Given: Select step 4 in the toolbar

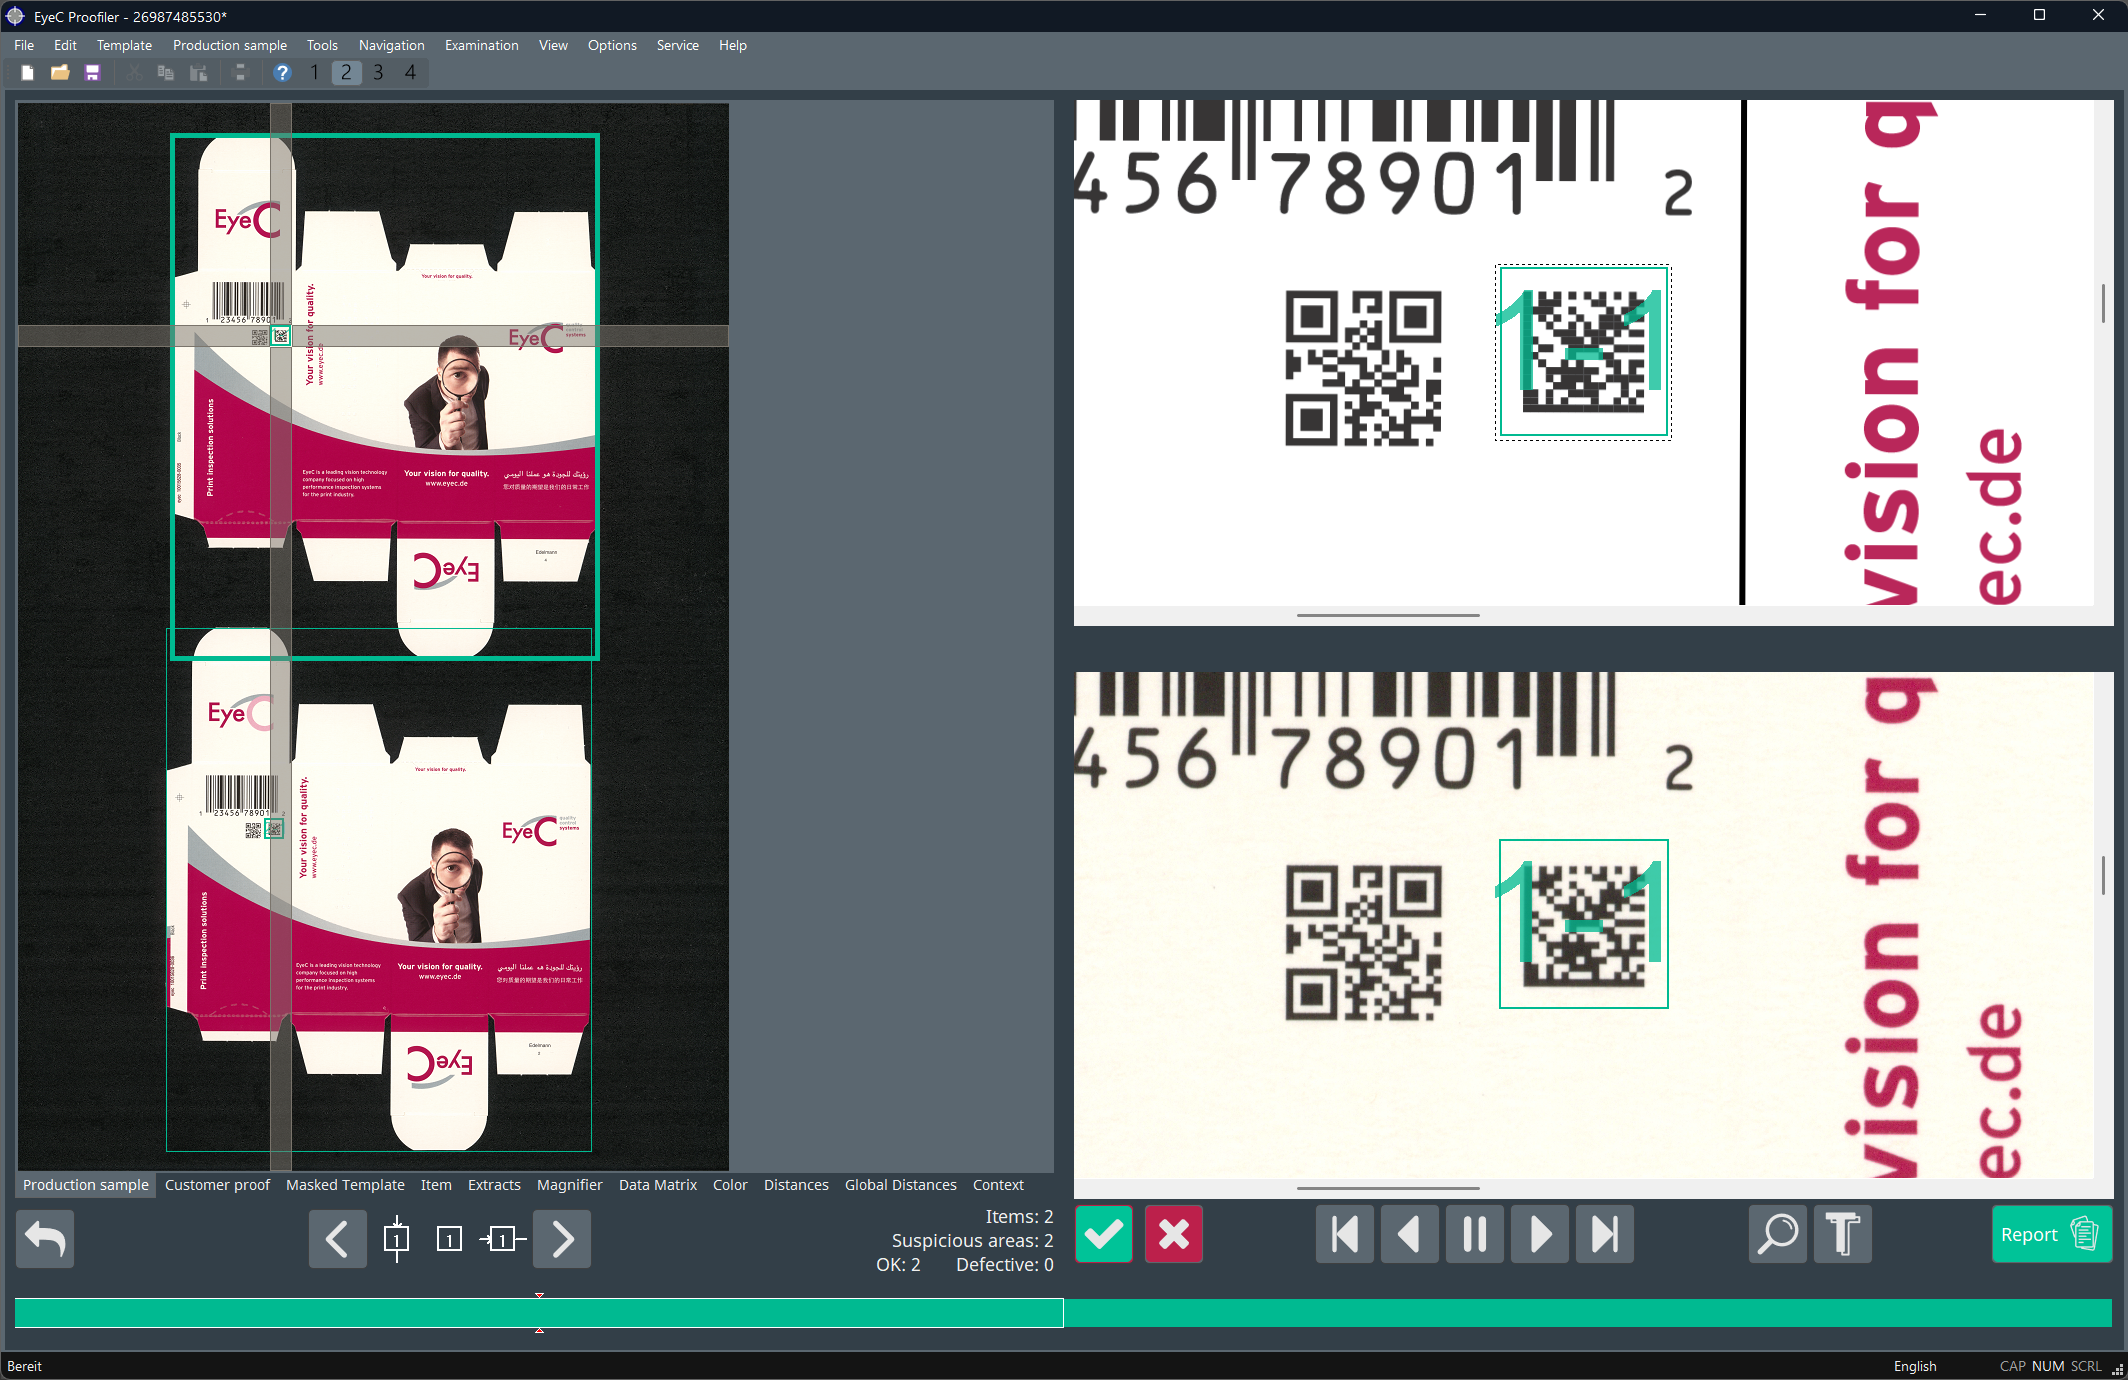Looking at the screenshot, I should tap(410, 72).
